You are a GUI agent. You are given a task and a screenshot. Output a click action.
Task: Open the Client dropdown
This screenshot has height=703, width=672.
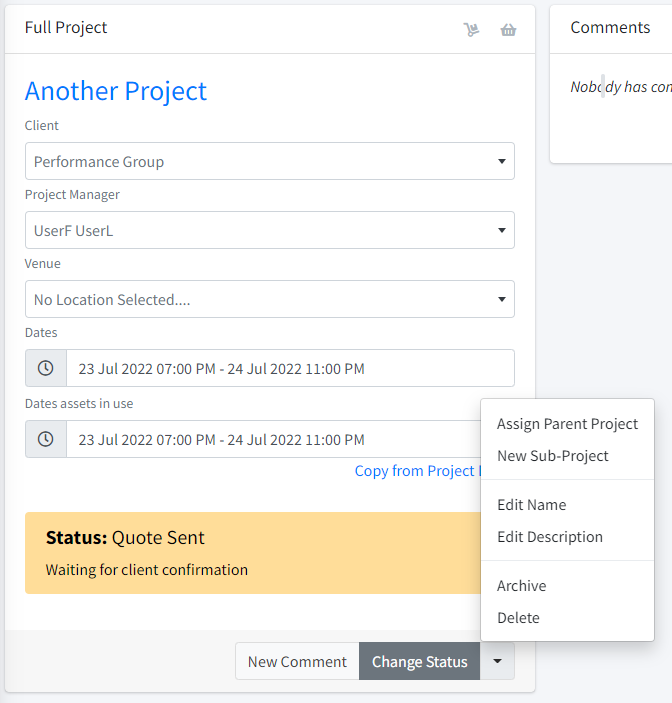[269, 161]
